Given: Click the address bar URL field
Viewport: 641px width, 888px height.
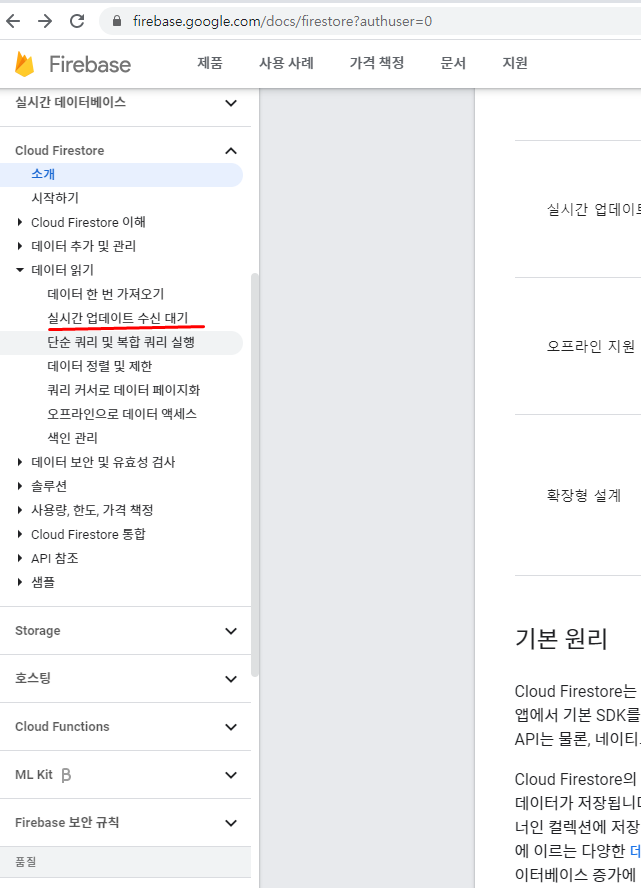Looking at the screenshot, I should (x=368, y=22).
